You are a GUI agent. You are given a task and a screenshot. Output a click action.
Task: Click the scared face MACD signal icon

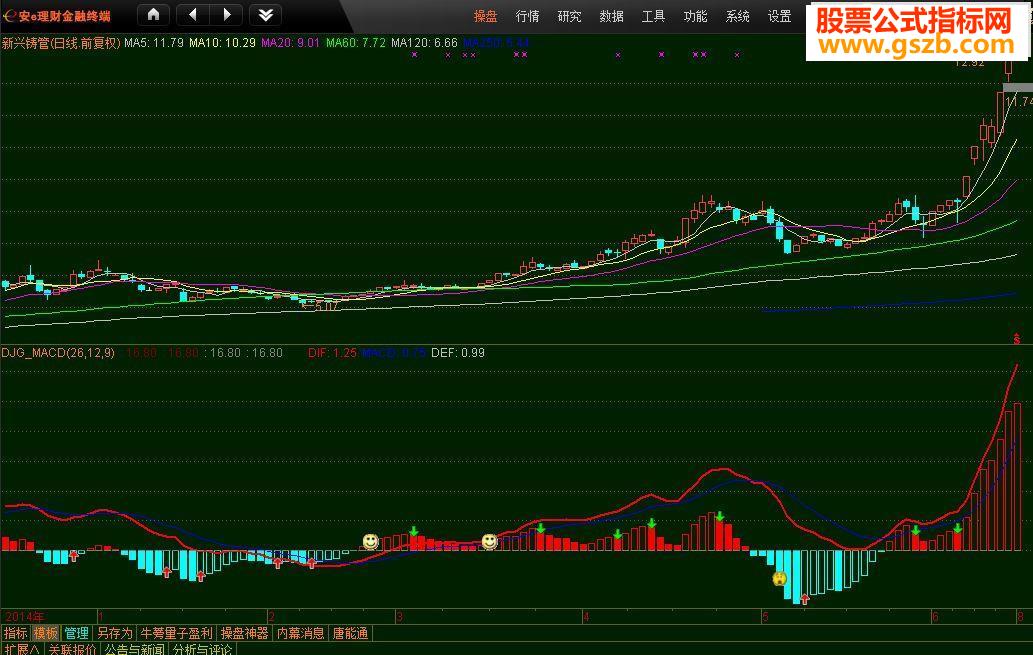point(779,579)
